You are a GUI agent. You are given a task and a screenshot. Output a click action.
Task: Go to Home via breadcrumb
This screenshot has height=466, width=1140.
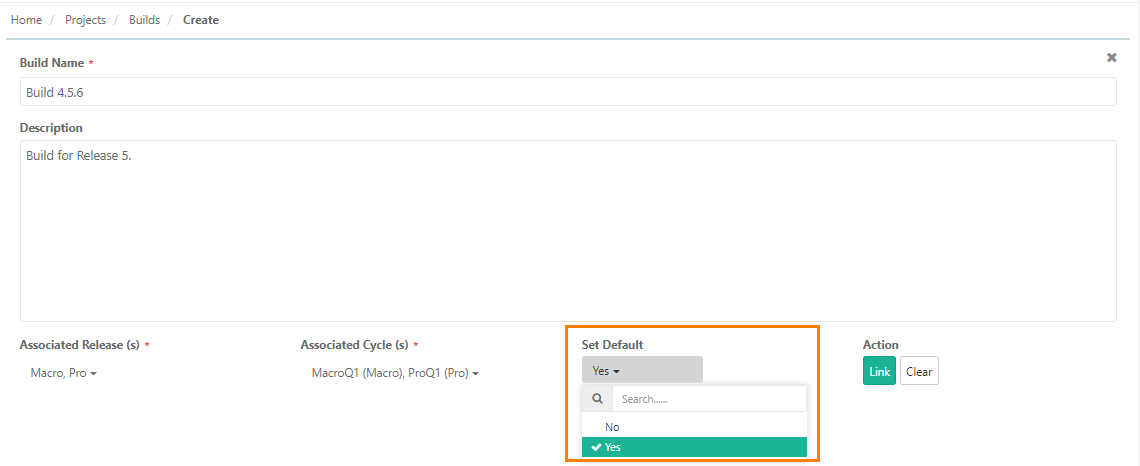pos(26,20)
